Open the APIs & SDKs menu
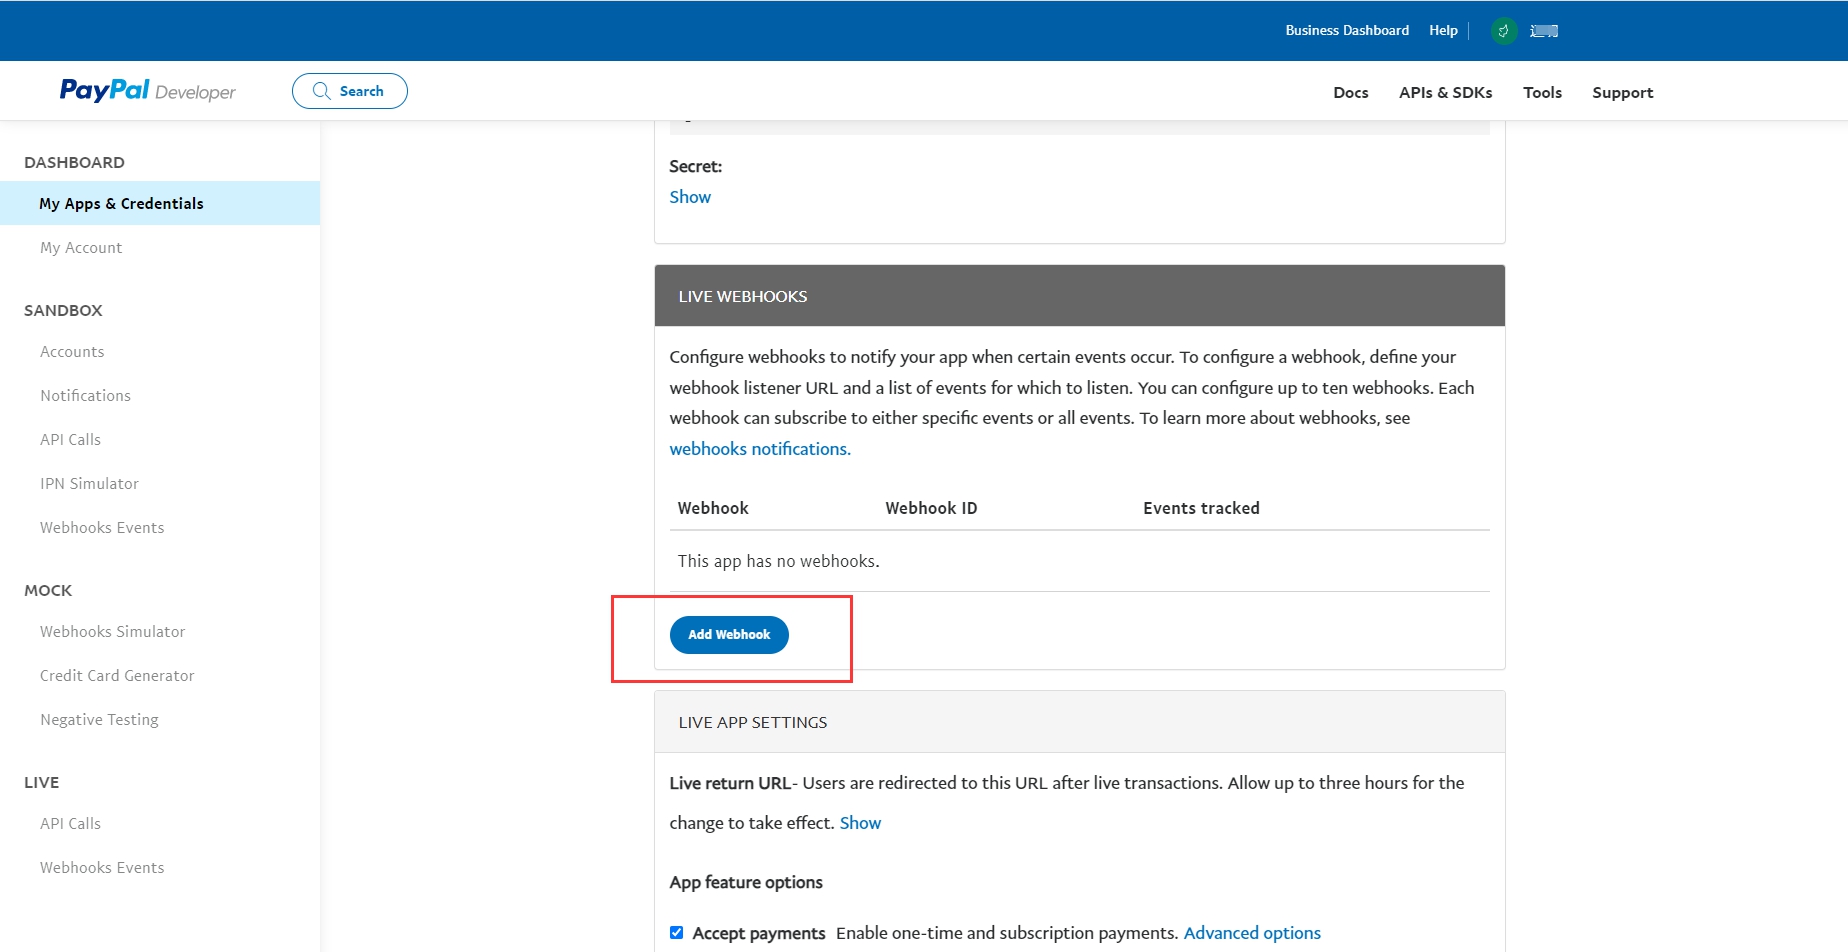Image resolution: width=1848 pixels, height=952 pixels. point(1445,92)
